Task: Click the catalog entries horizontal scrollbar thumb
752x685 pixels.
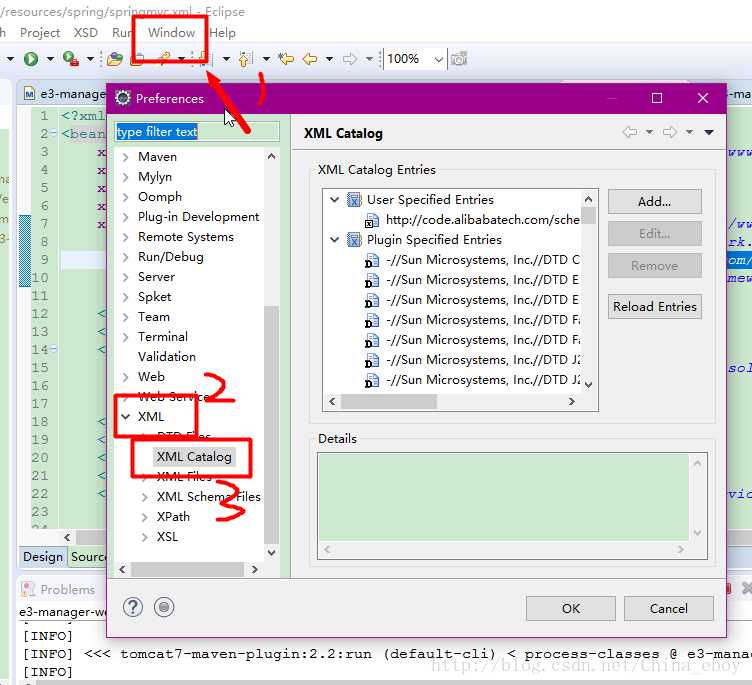Action: [x=389, y=402]
